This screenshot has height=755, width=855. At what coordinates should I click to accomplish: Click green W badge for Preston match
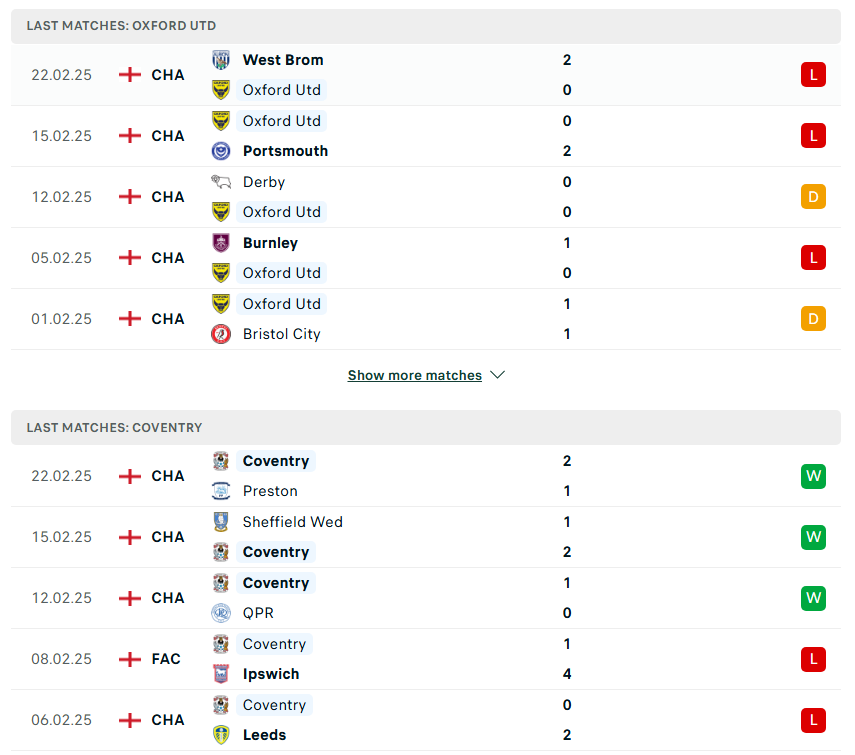tap(813, 476)
